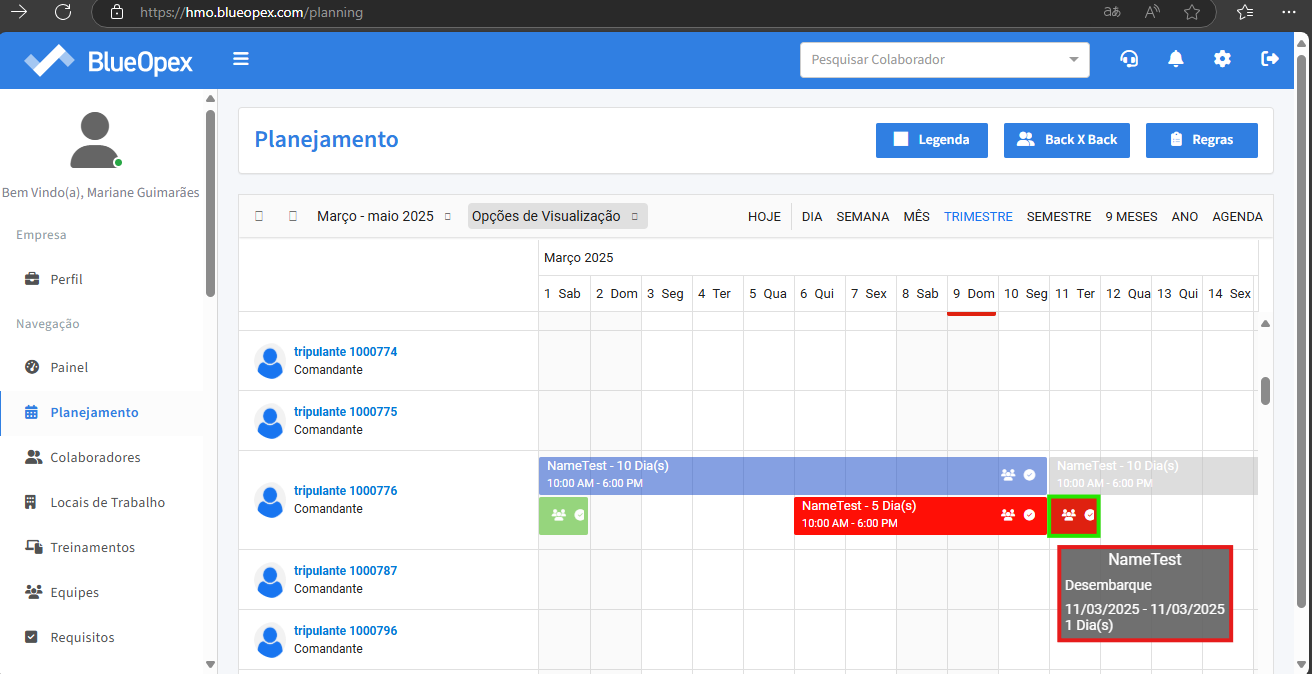
Task: Click the 9 Dom column header
Action: [x=973, y=294]
